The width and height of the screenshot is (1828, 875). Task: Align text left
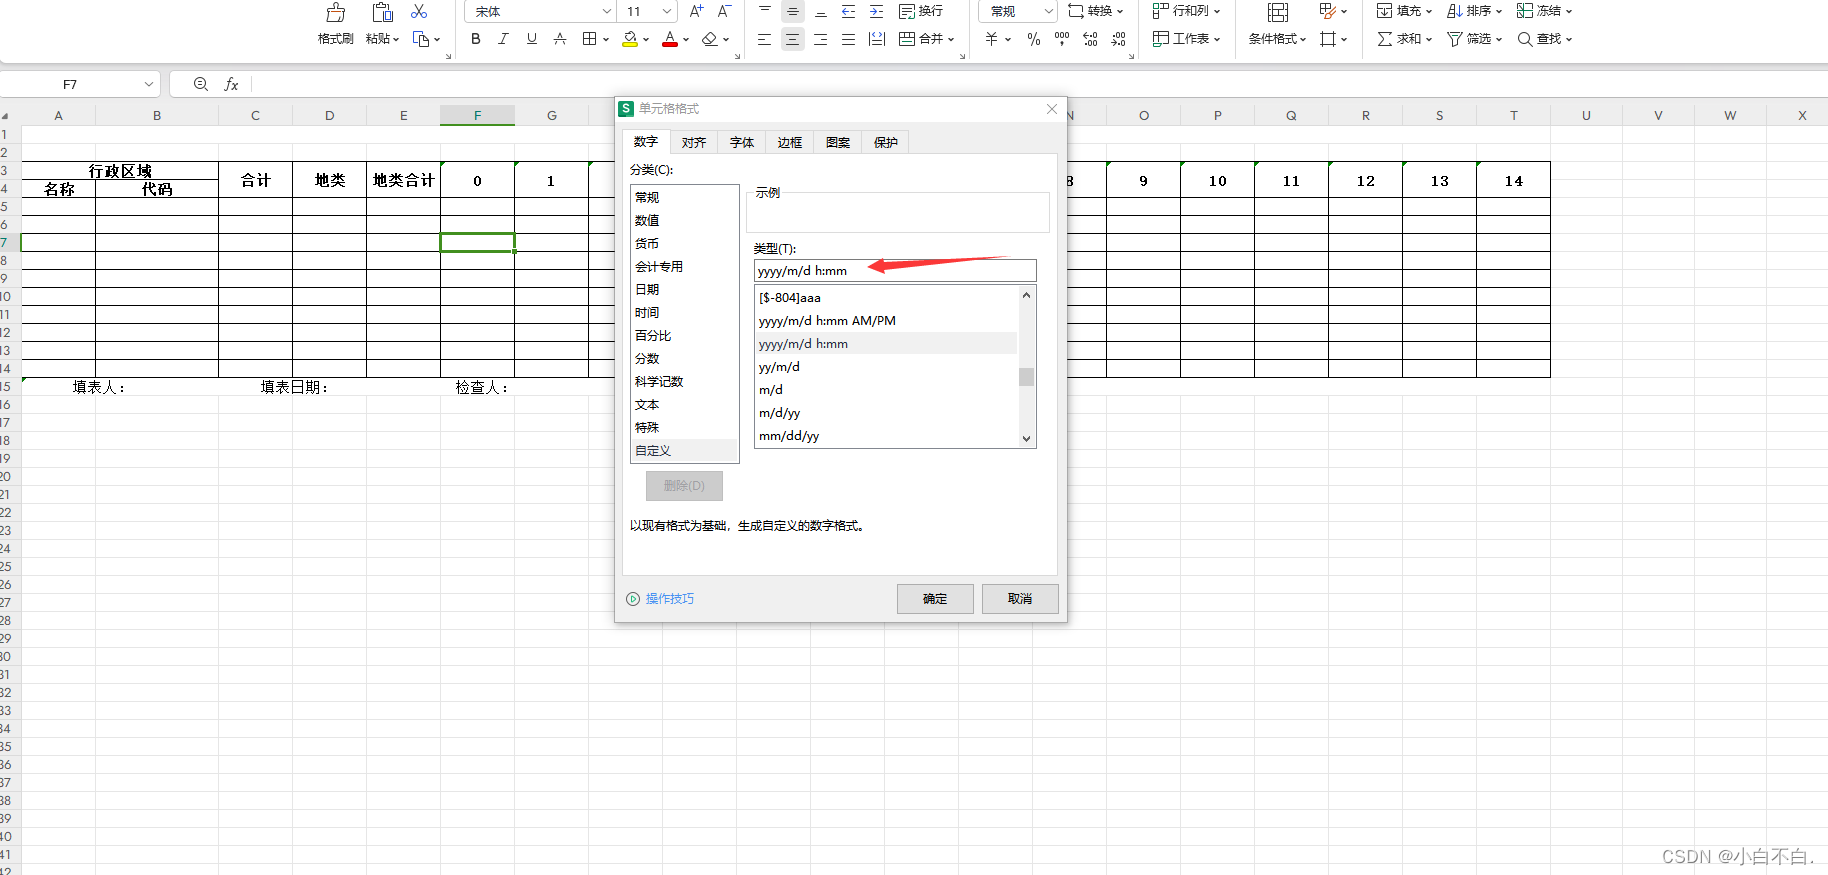coord(765,39)
